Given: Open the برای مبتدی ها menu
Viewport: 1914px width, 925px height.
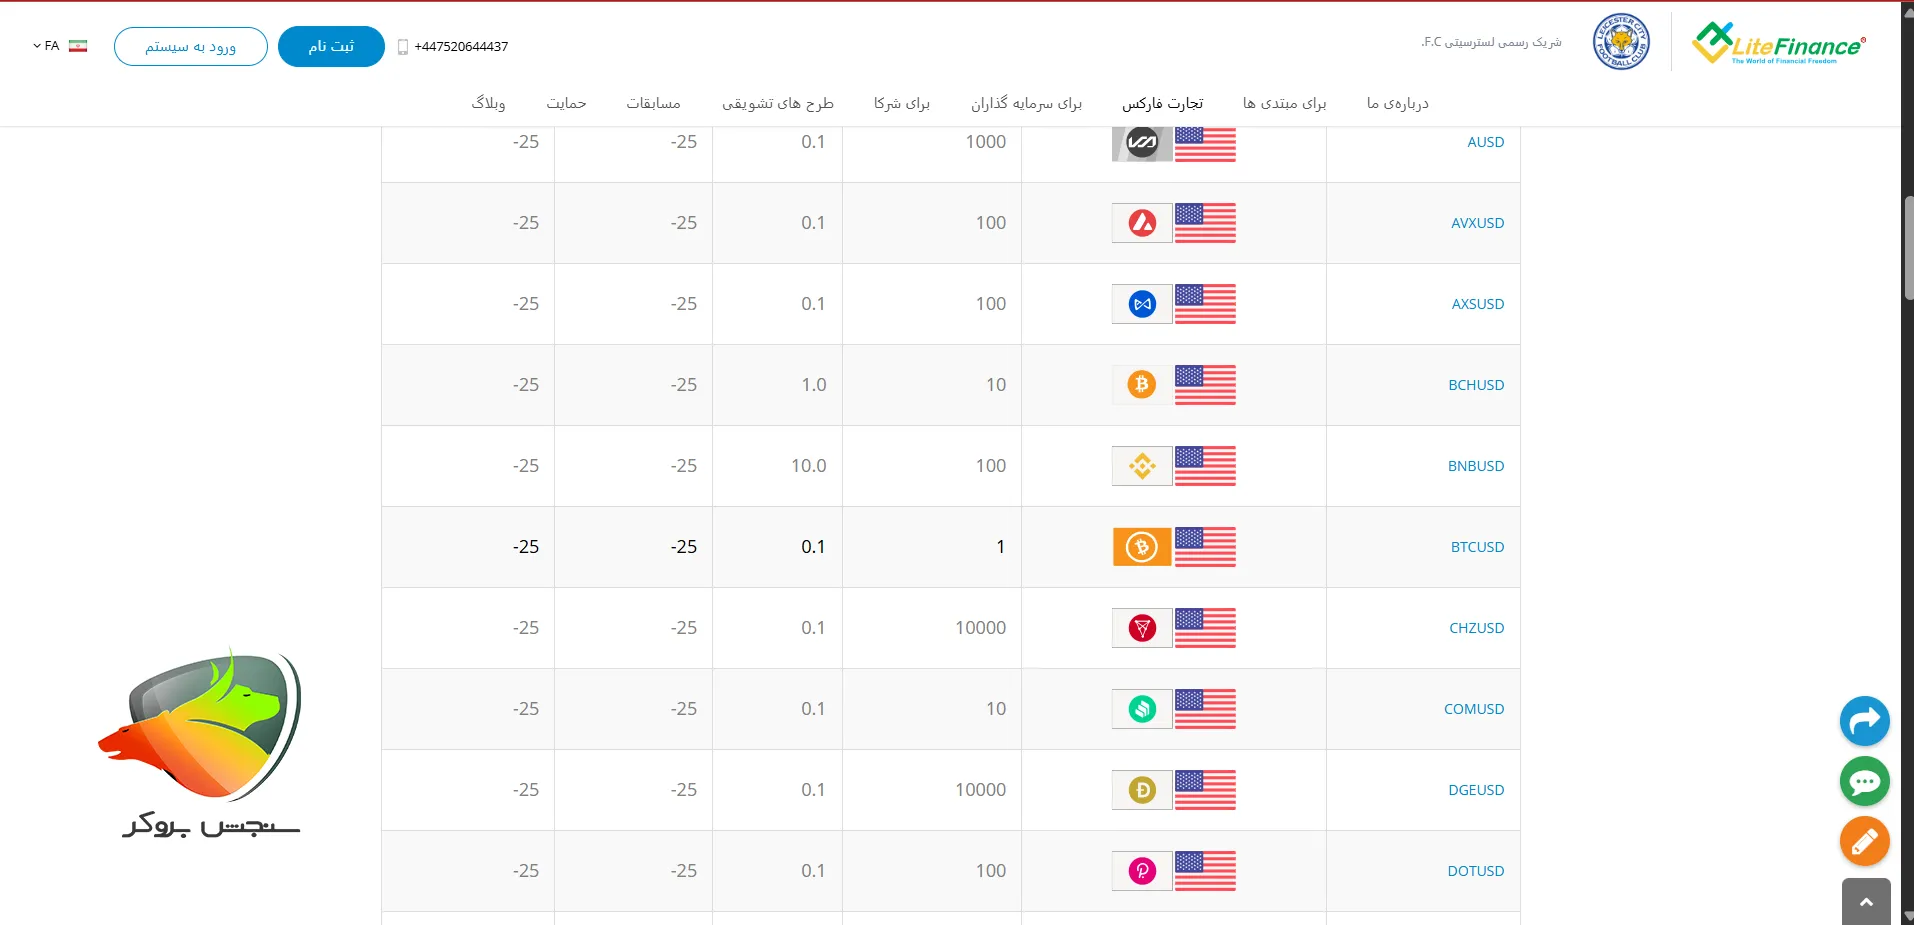Looking at the screenshot, I should (x=1284, y=104).
